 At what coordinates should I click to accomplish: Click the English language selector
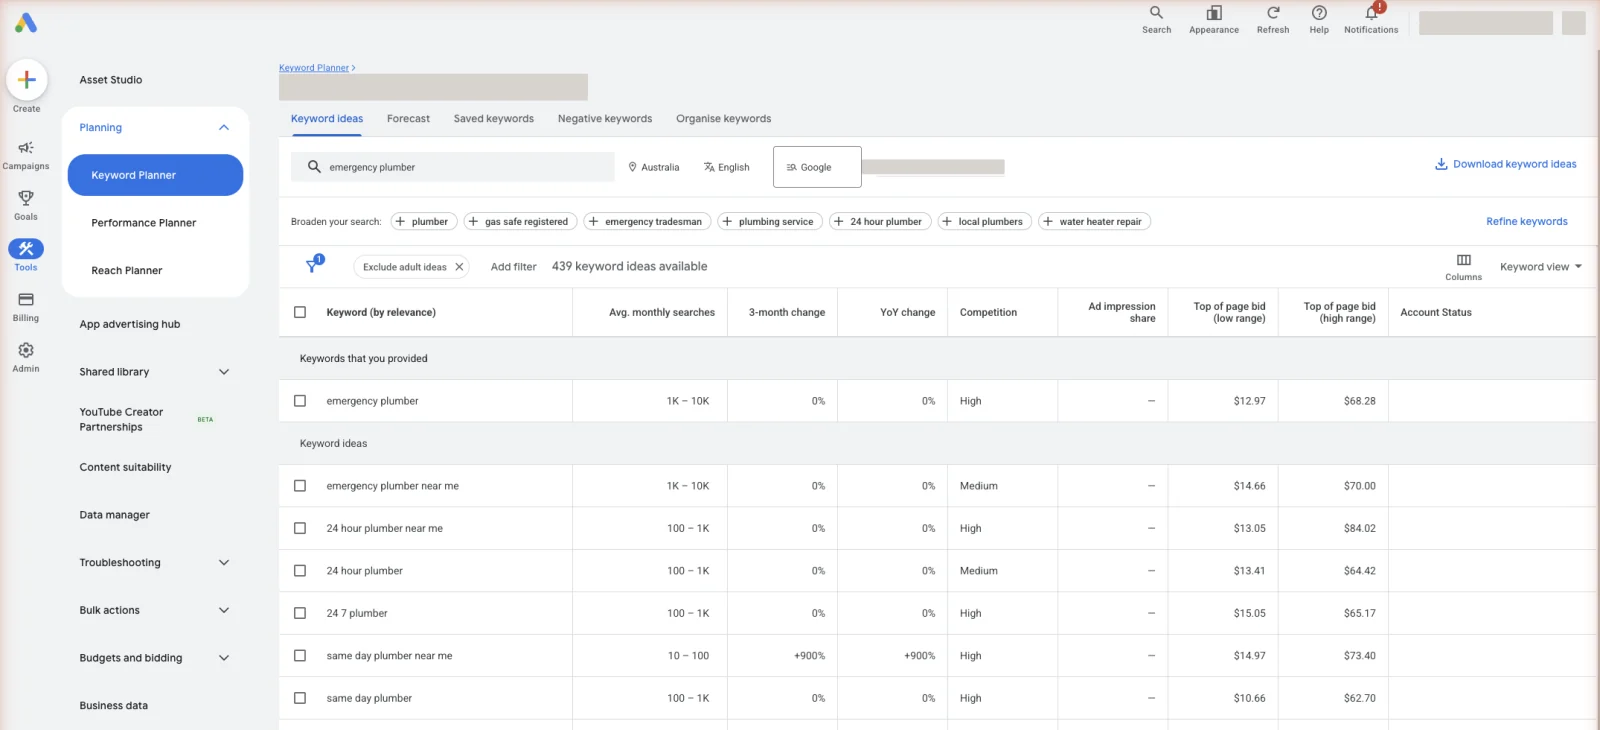click(726, 167)
